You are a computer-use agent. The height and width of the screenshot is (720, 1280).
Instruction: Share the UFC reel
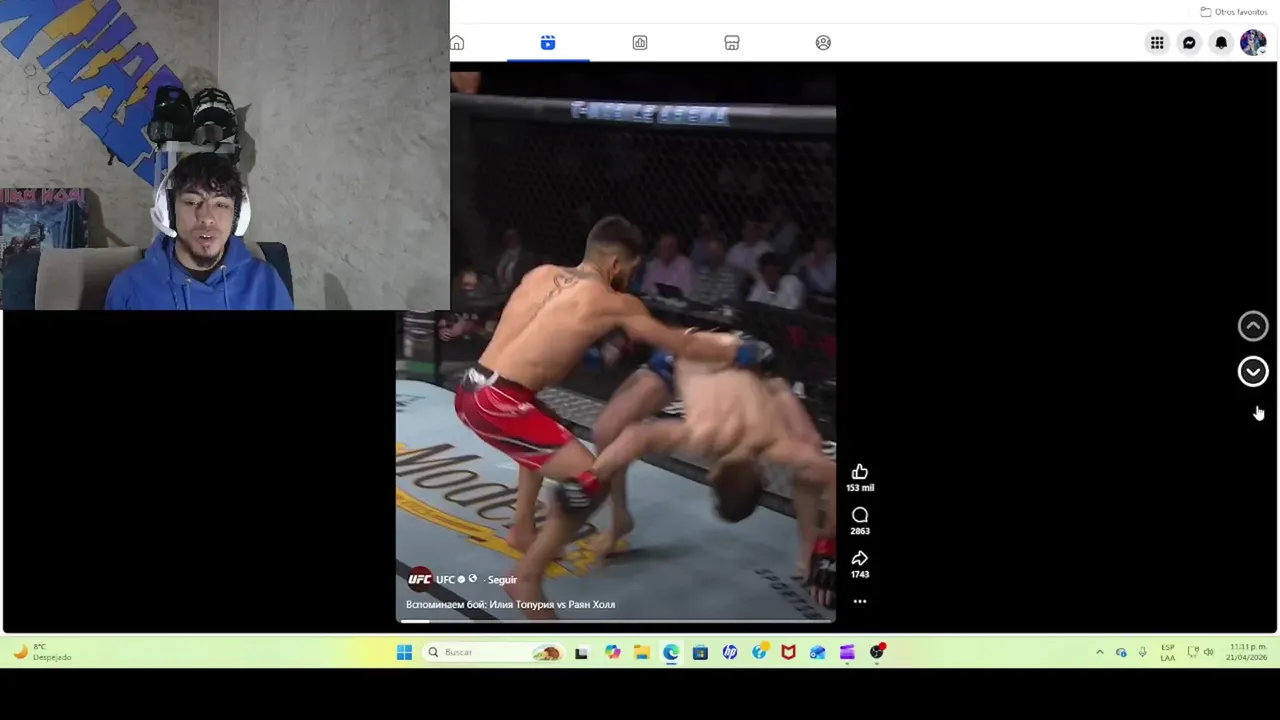tap(860, 559)
